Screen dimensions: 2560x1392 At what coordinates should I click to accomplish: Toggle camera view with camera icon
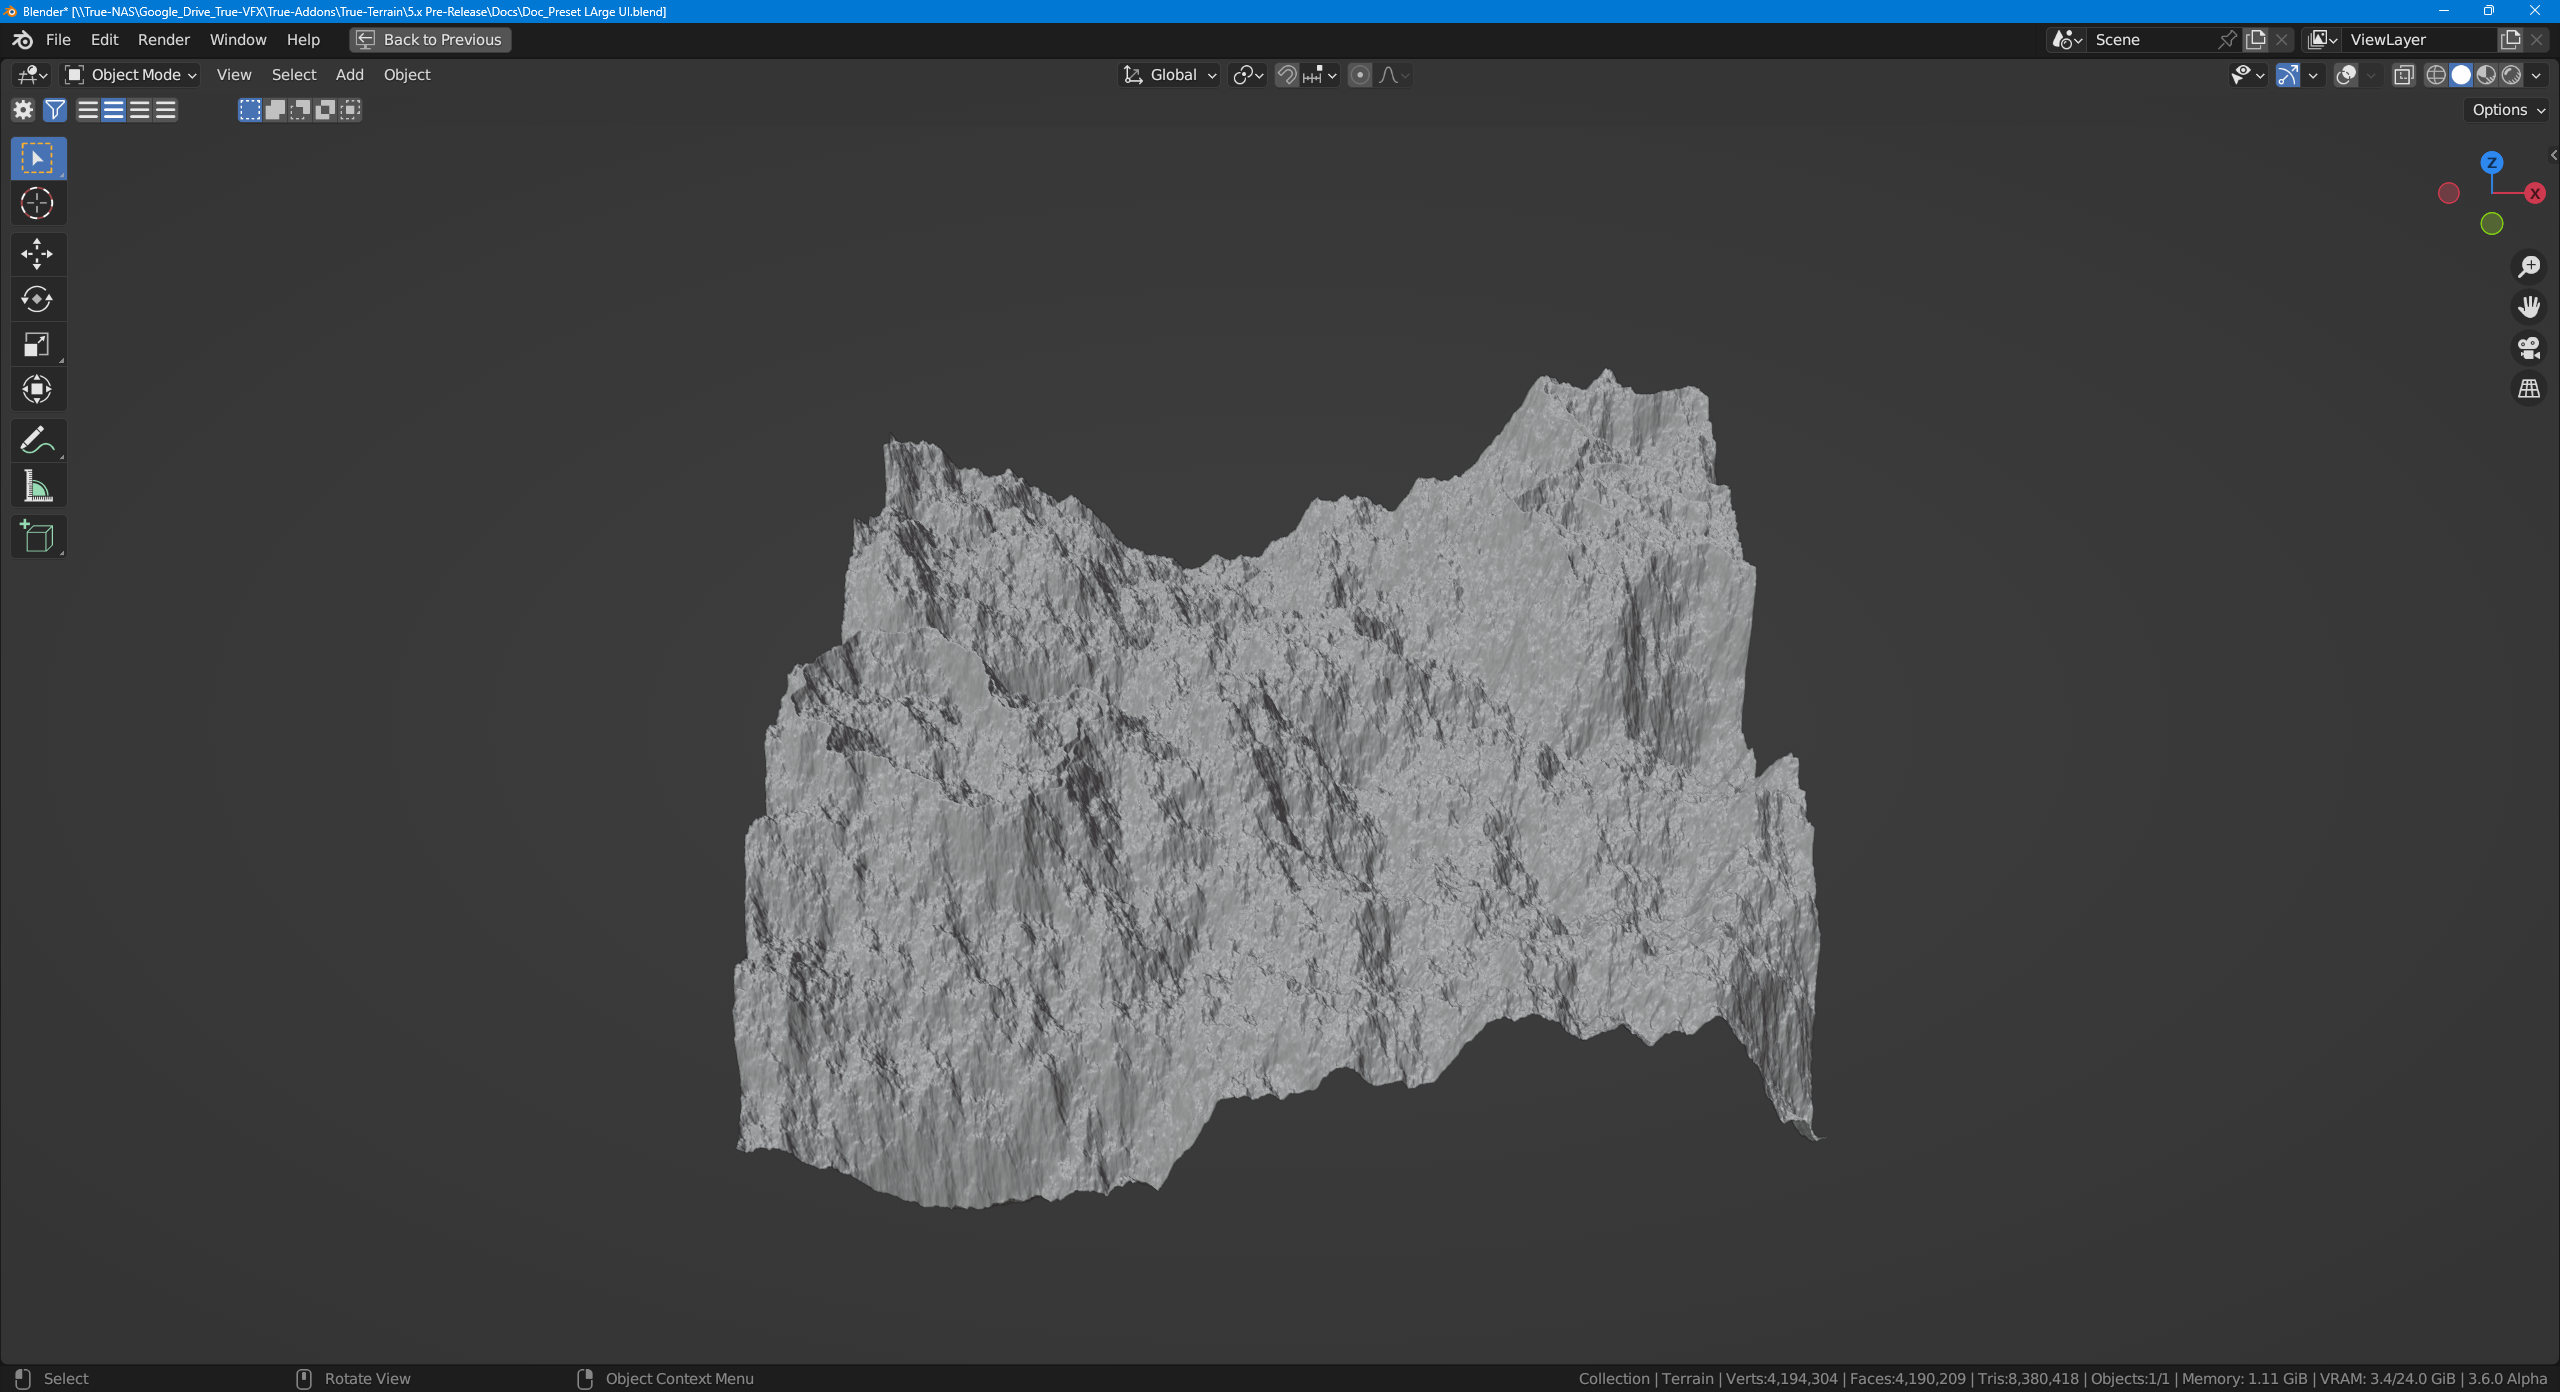pos(2528,348)
